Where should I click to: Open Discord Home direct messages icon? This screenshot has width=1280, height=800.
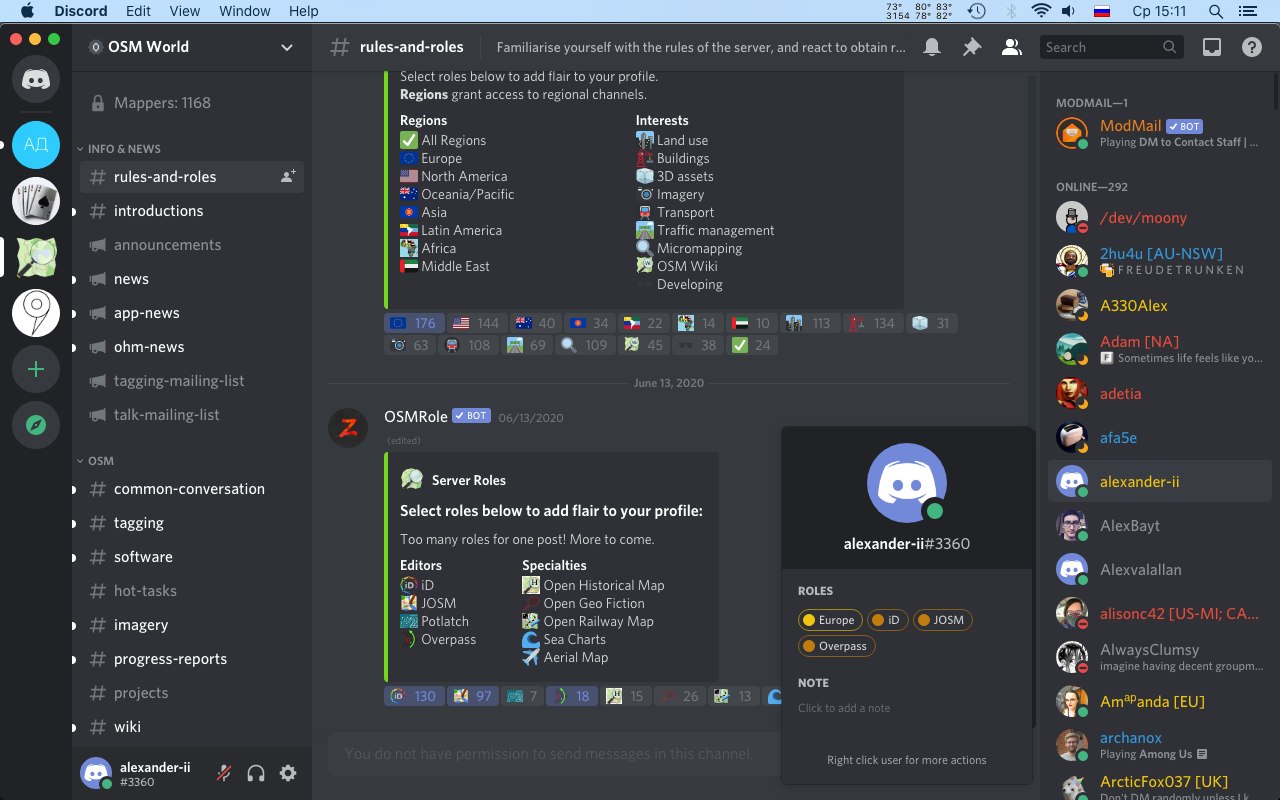[x=36, y=80]
